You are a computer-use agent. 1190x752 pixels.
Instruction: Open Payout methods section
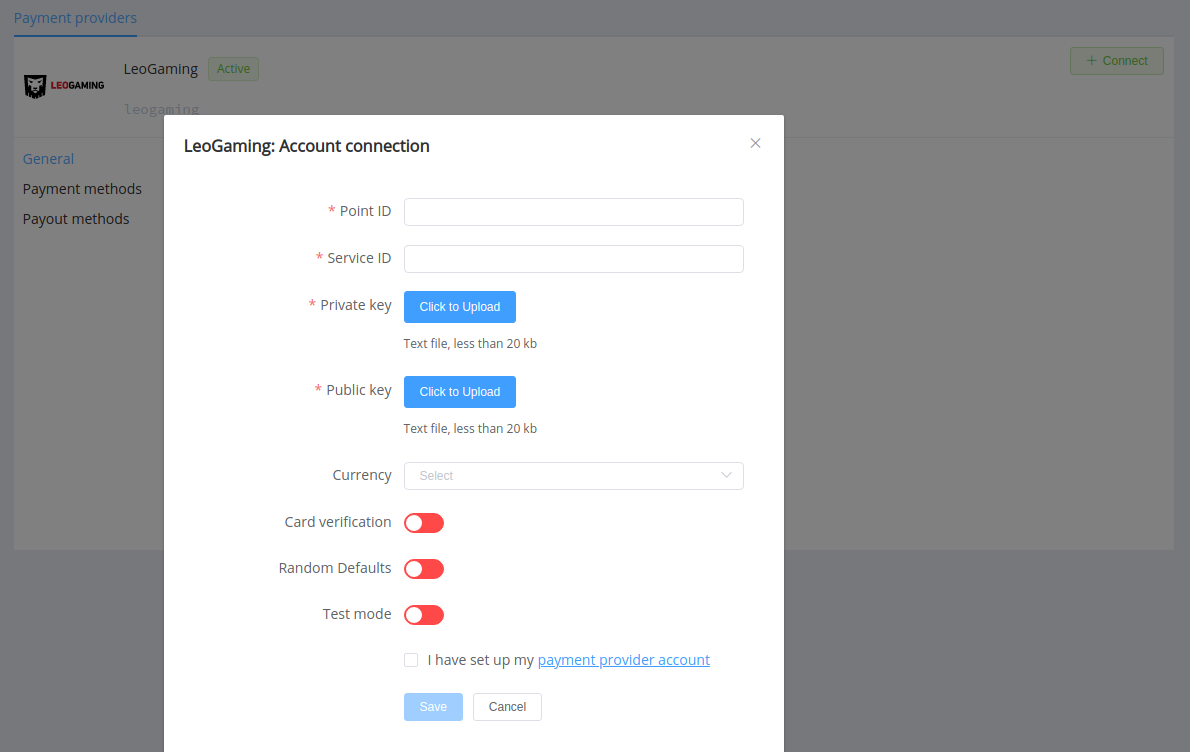coord(76,219)
